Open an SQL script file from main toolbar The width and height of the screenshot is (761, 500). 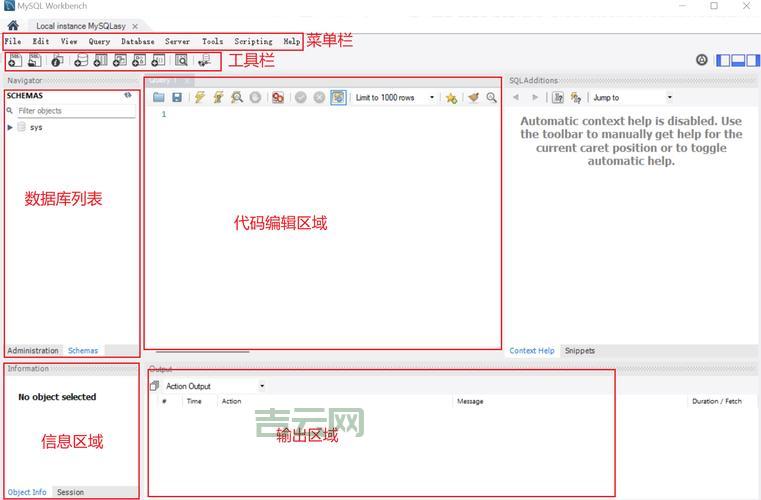34,61
